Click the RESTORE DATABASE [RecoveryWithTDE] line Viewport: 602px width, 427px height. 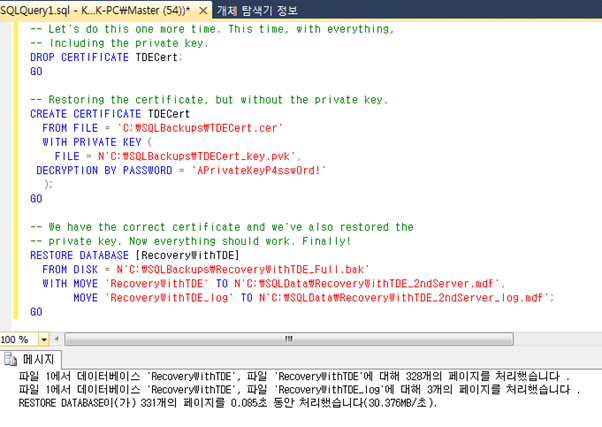(x=135, y=255)
